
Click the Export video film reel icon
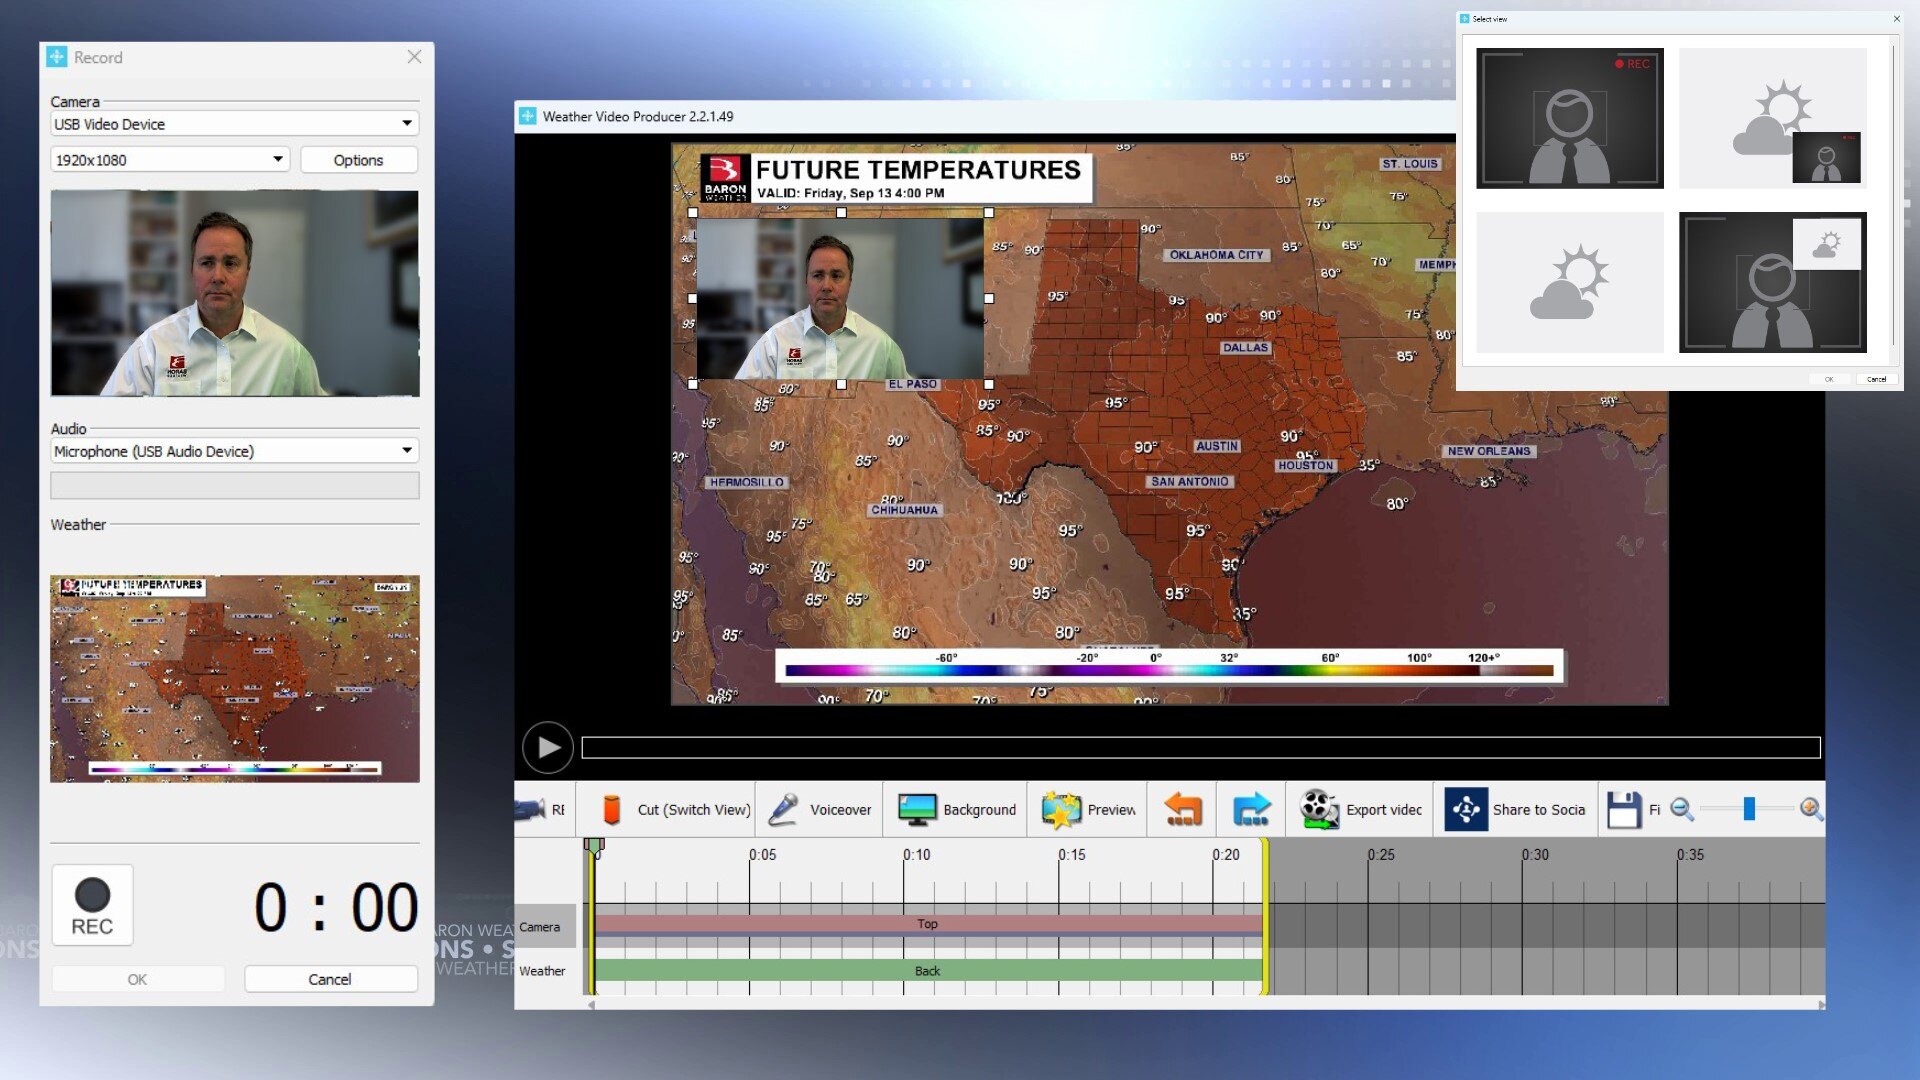click(1319, 810)
